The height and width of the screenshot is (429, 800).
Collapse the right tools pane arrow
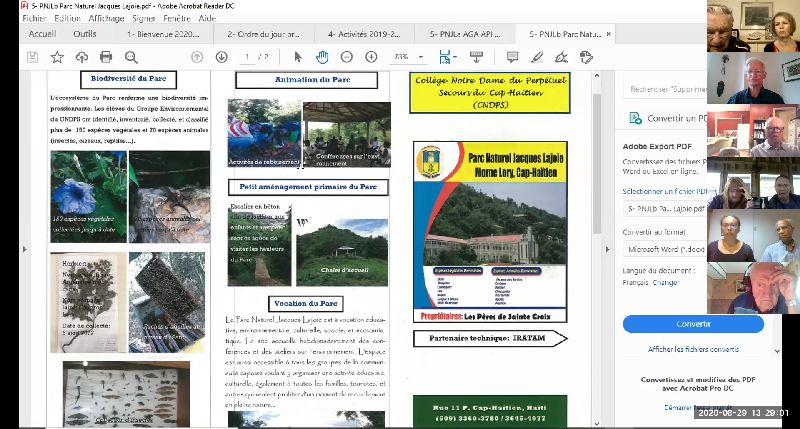(607, 249)
